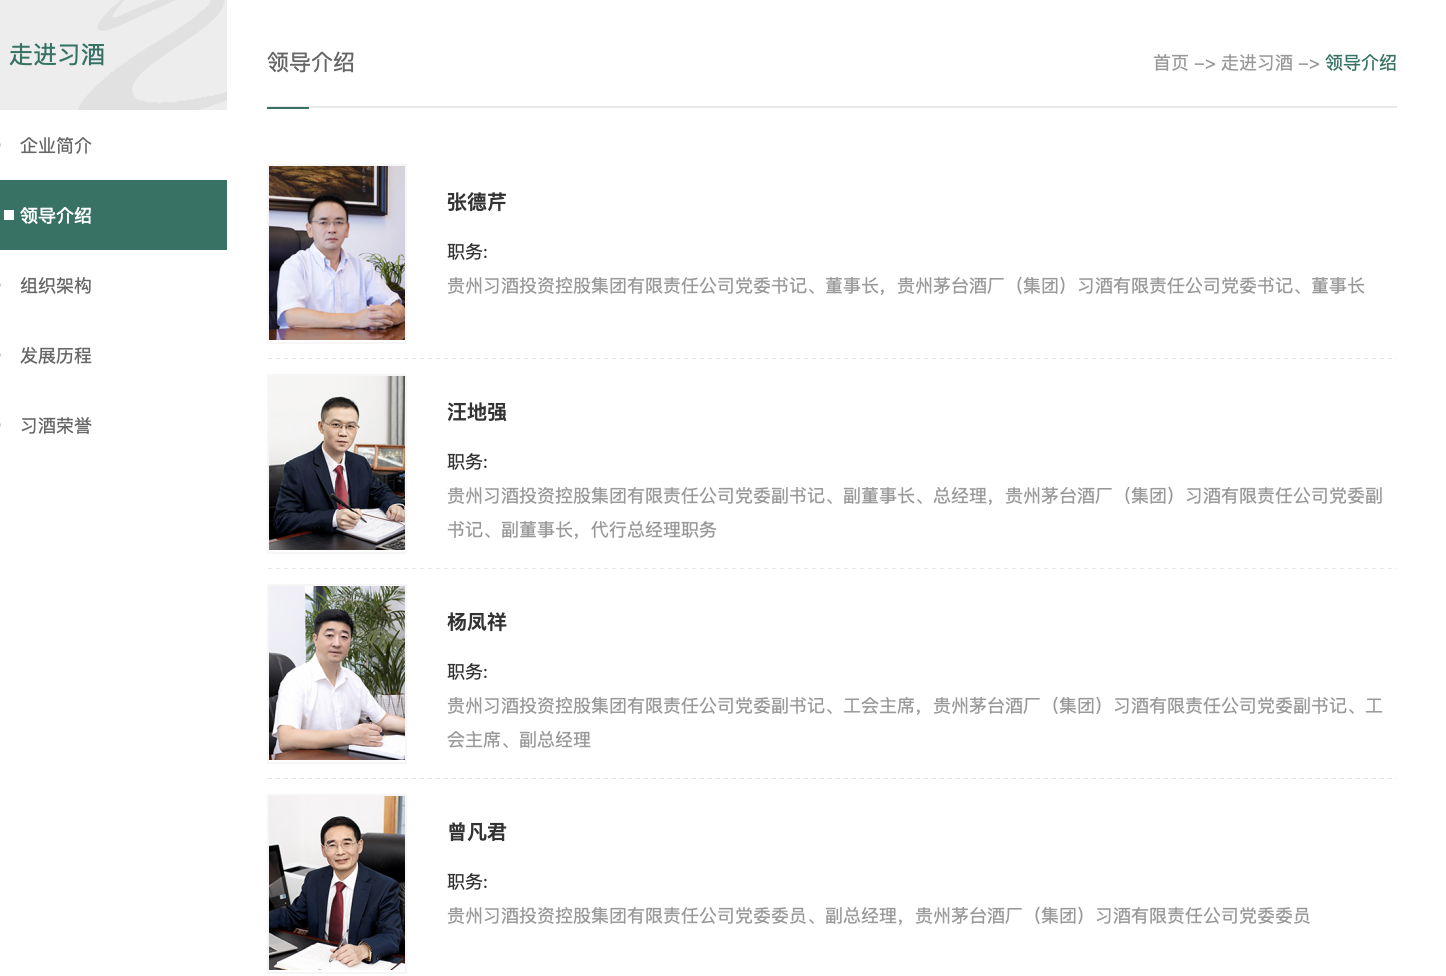
Task: Click the name 汪地强
Action: click(476, 412)
